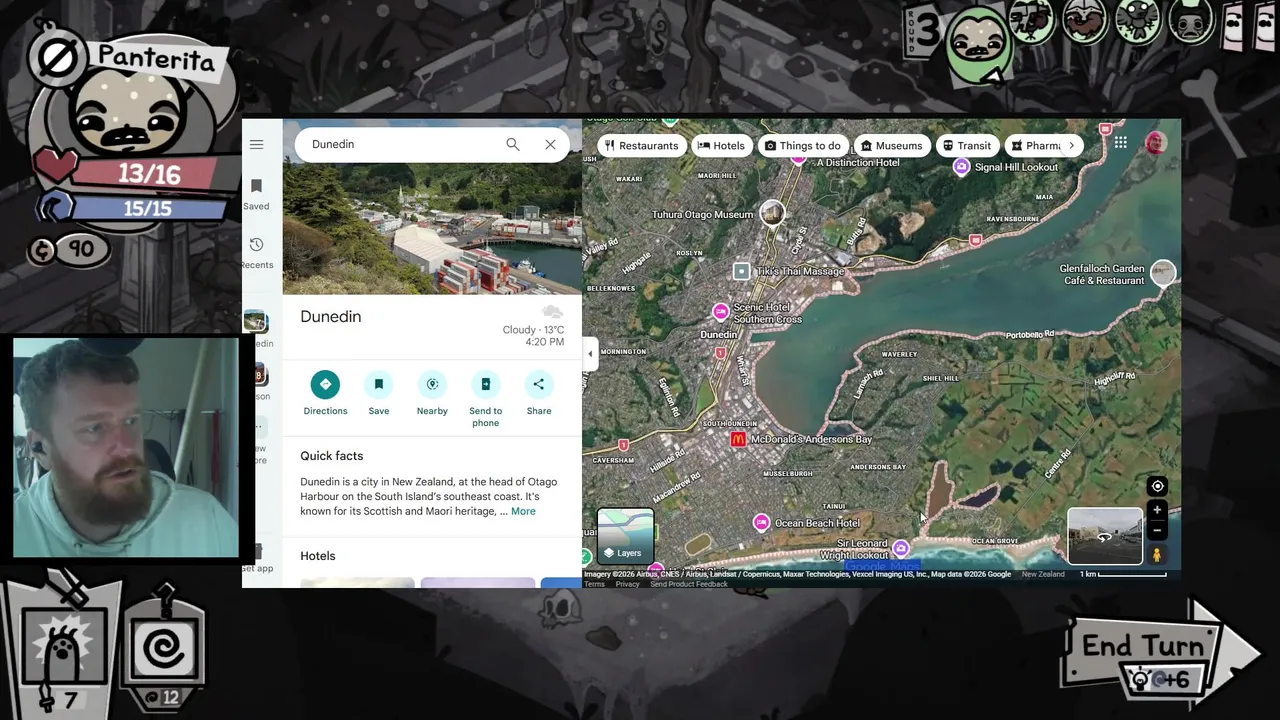Click the Terms link under the map

594,584
